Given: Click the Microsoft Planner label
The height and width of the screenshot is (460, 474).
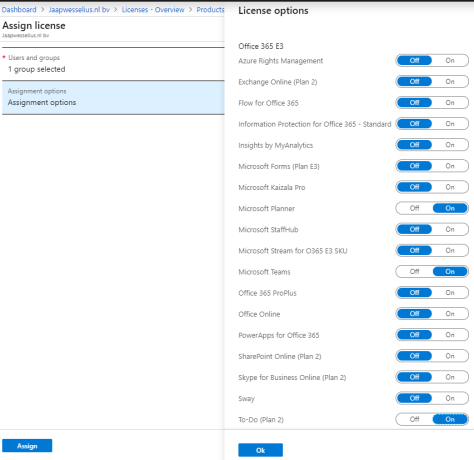Looking at the screenshot, I should (266, 209).
